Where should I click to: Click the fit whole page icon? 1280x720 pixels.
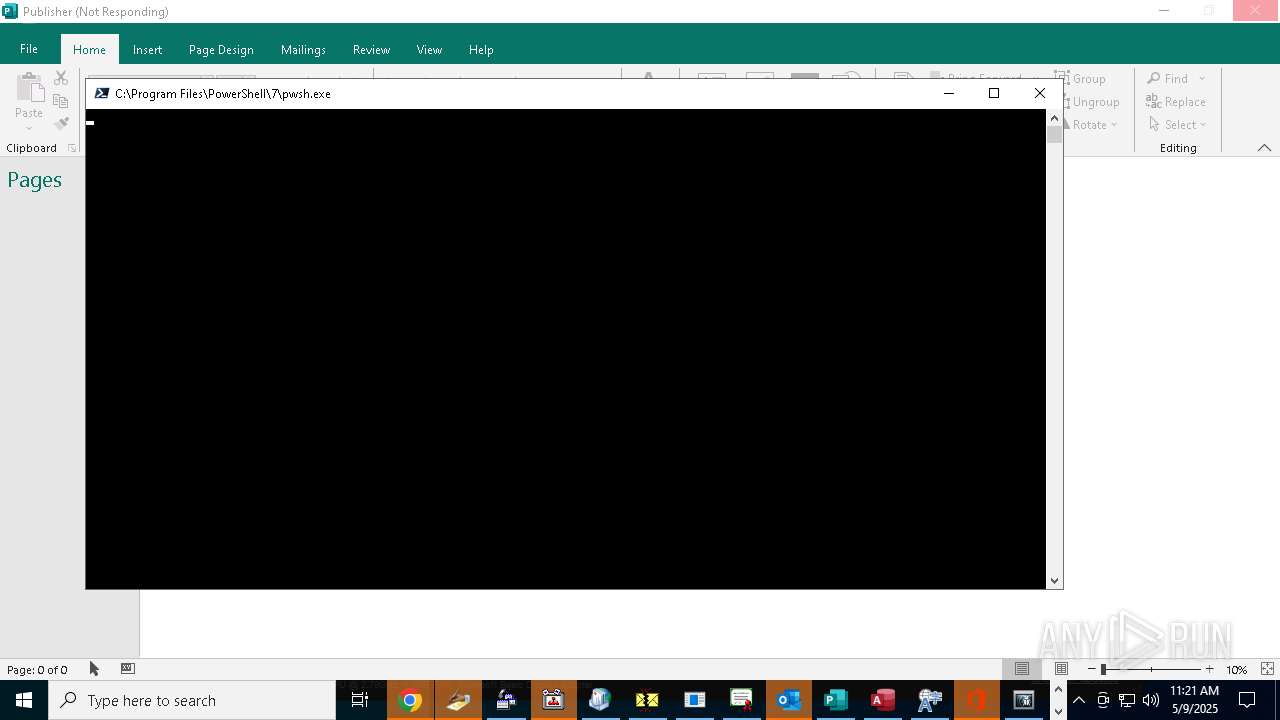click(x=1267, y=669)
